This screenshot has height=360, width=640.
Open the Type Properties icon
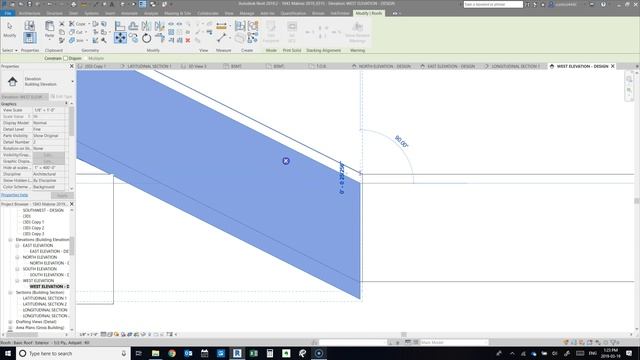29,25
